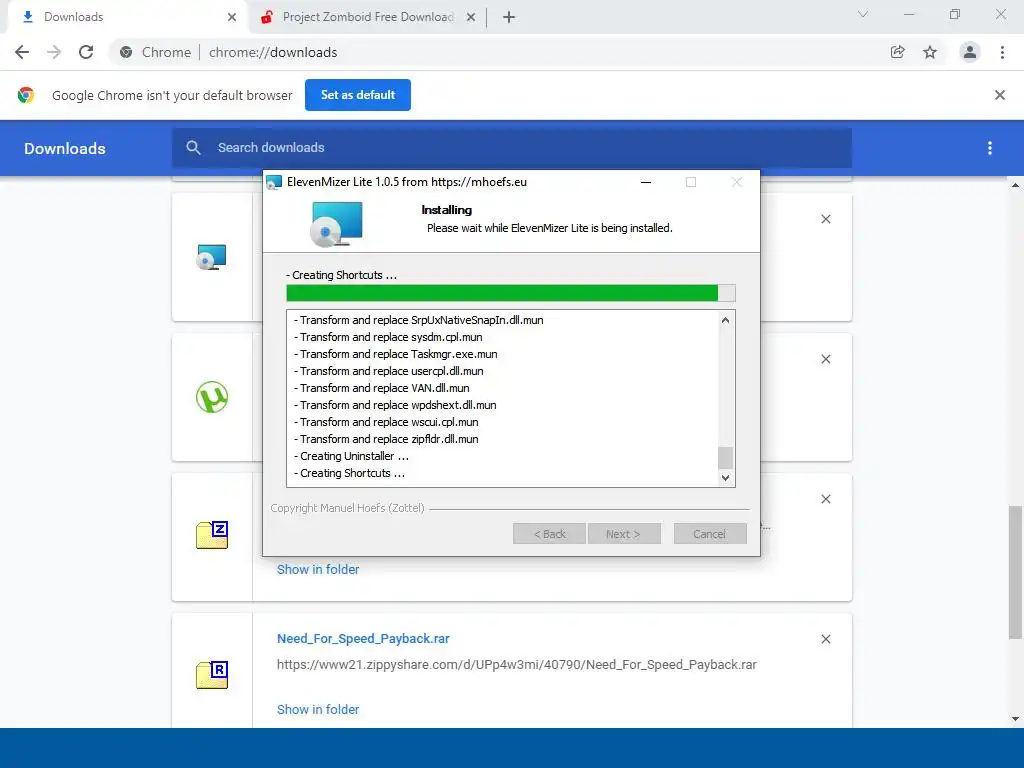Viewport: 1024px width, 768px height.
Task: Click the Search downloads field
Action: [x=512, y=148]
